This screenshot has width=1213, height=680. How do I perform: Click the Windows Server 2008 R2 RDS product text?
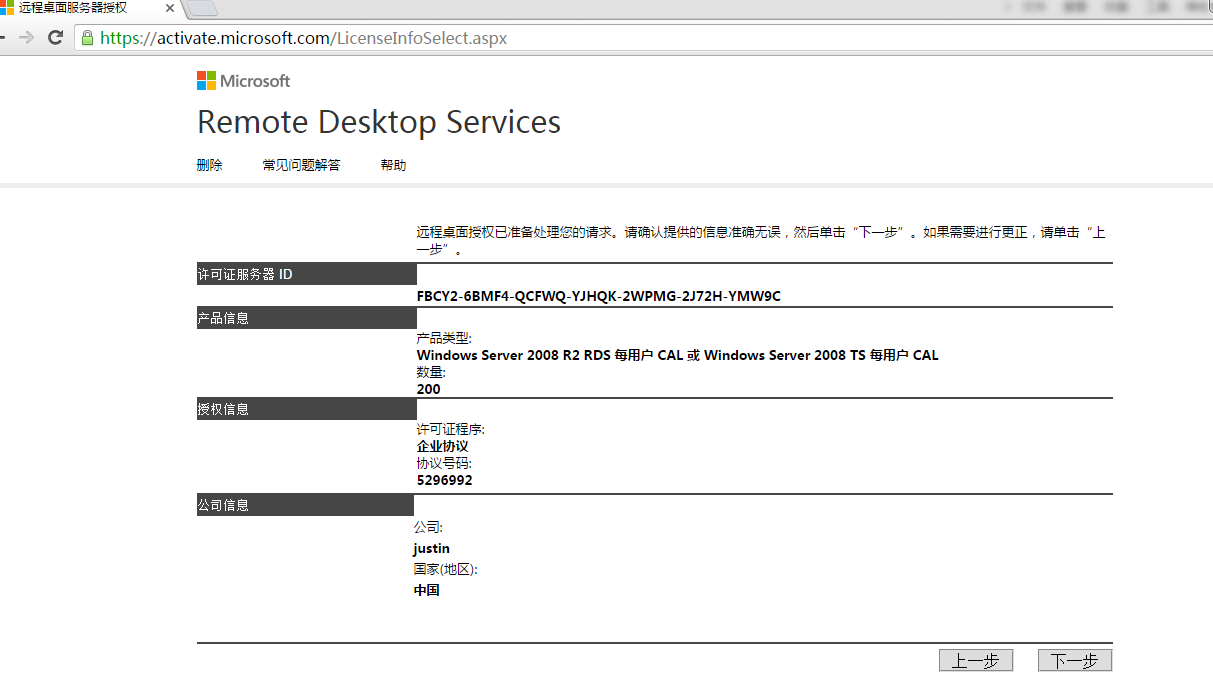678,355
